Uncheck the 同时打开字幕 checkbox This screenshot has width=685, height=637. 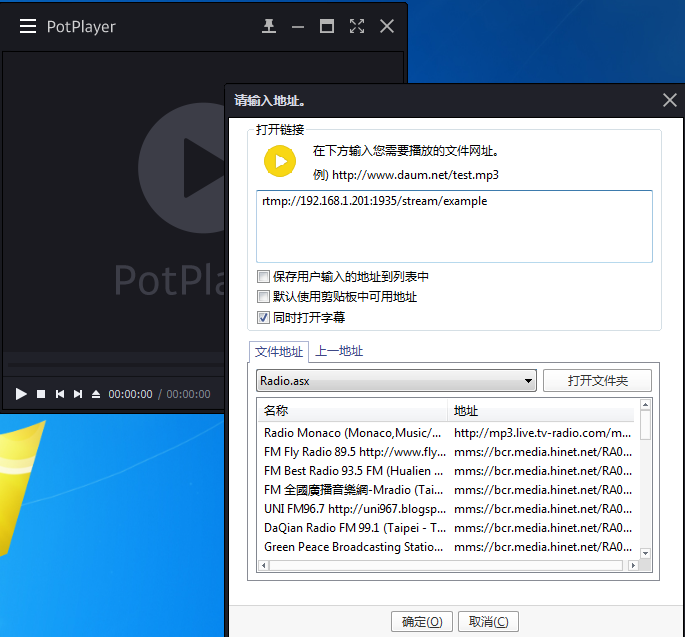[263, 317]
